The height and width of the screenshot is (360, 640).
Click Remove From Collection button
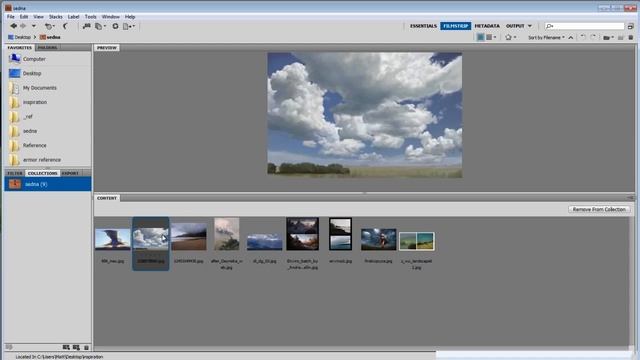click(599, 209)
